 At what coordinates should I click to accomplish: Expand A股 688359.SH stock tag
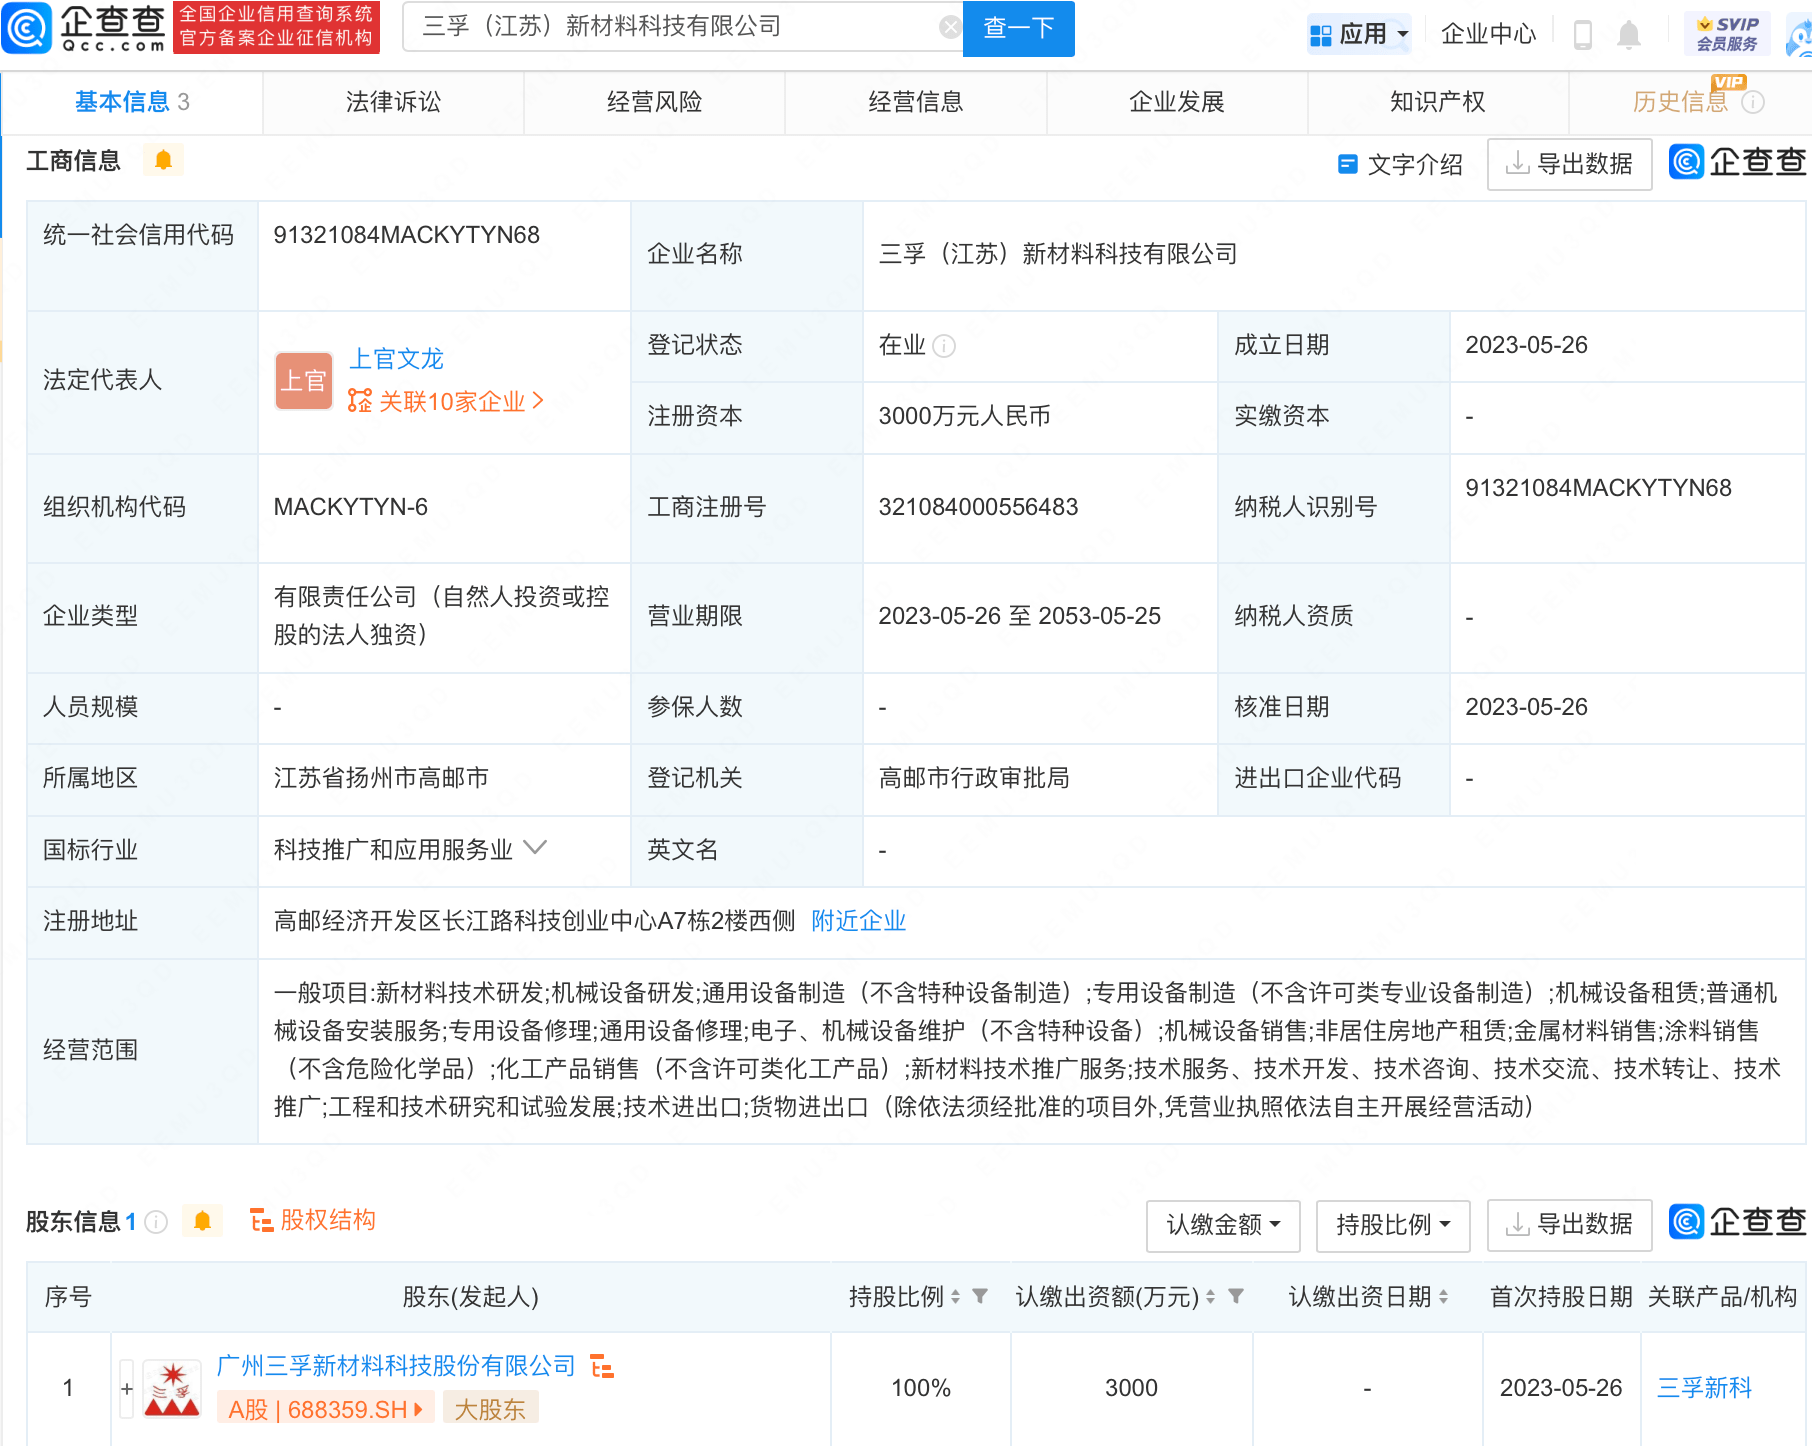(326, 1410)
